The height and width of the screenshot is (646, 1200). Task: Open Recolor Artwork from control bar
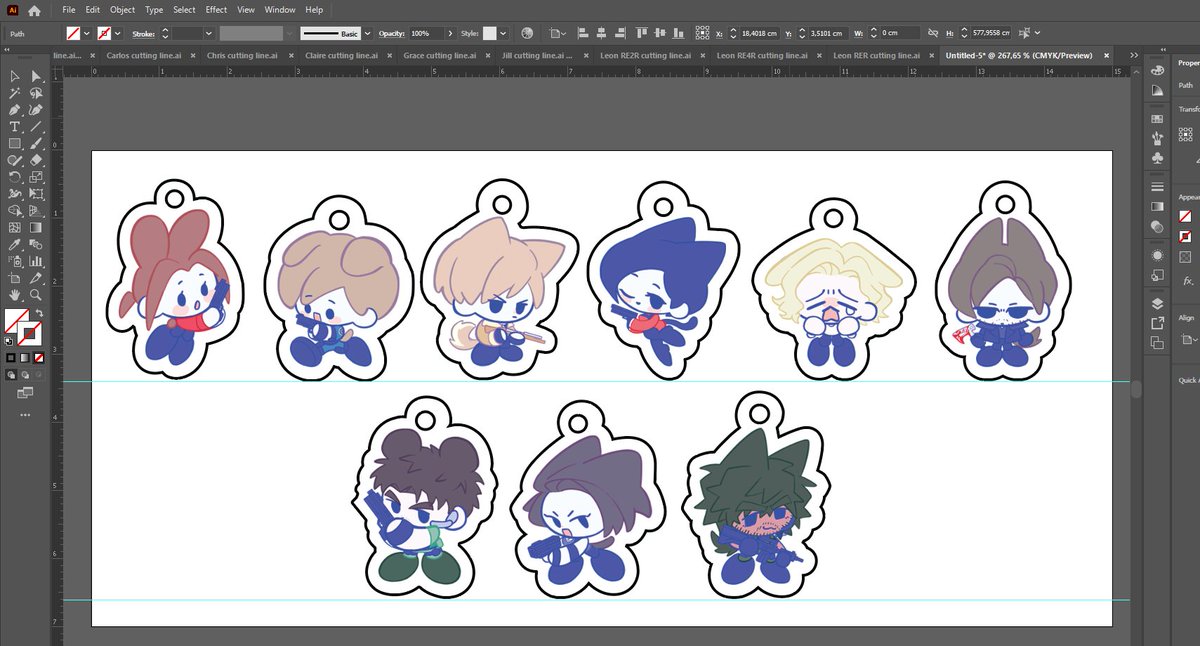[x=527, y=33]
